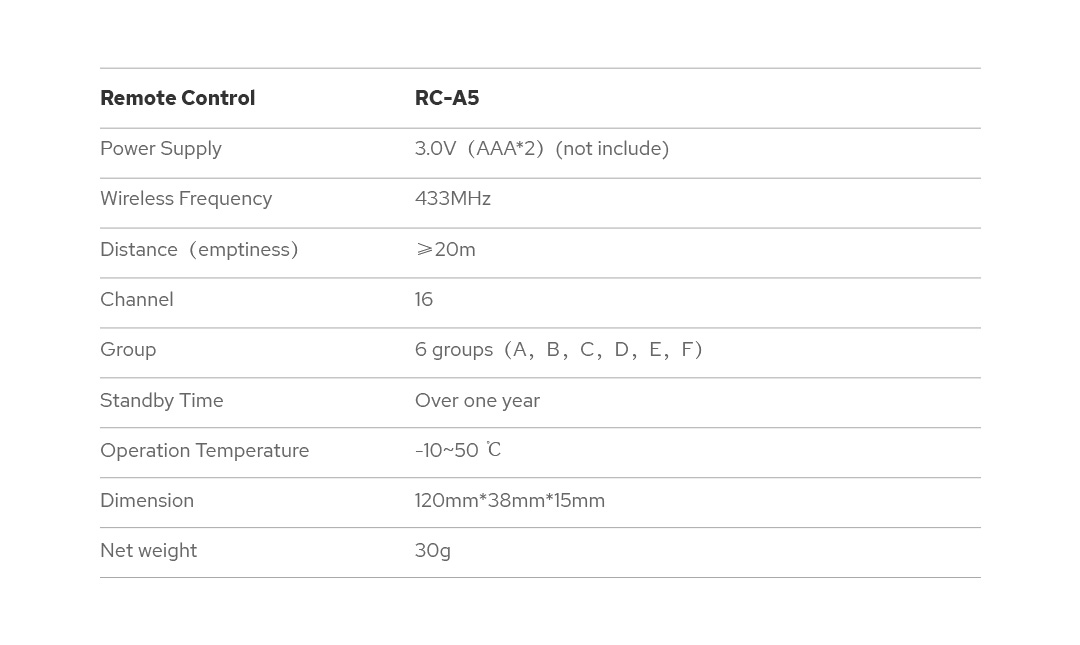
Task: Select the Power Supply row label
Action: (x=160, y=149)
